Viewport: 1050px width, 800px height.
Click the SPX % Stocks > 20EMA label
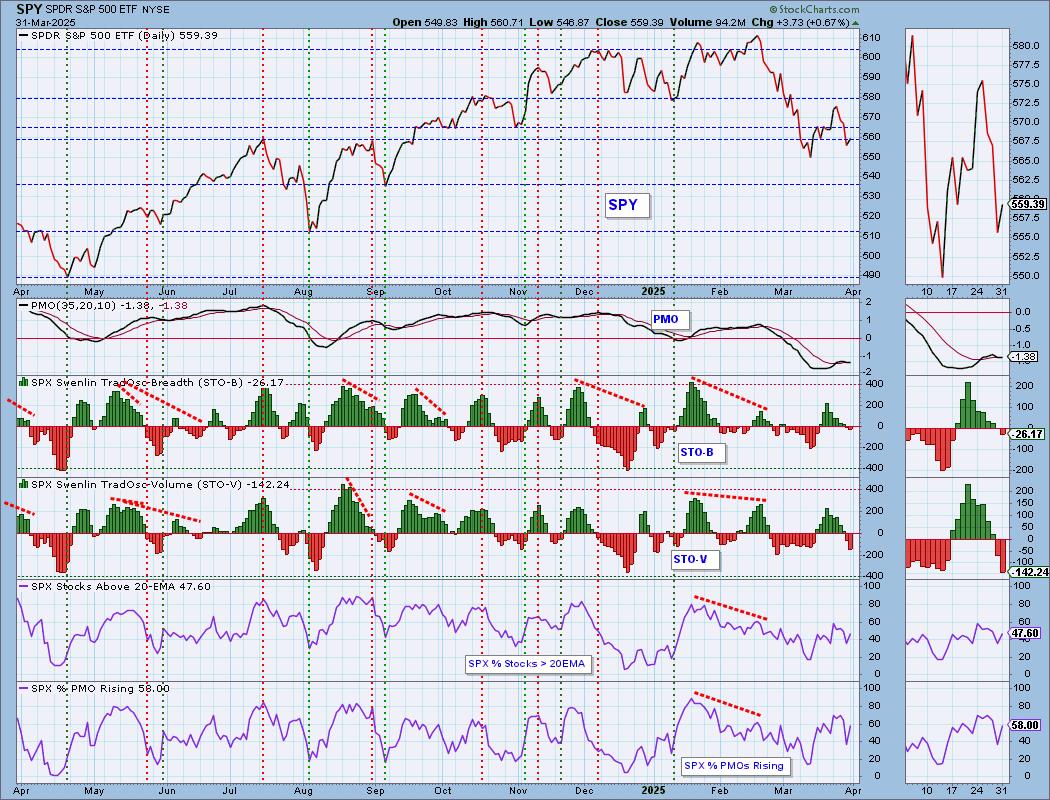[526, 664]
